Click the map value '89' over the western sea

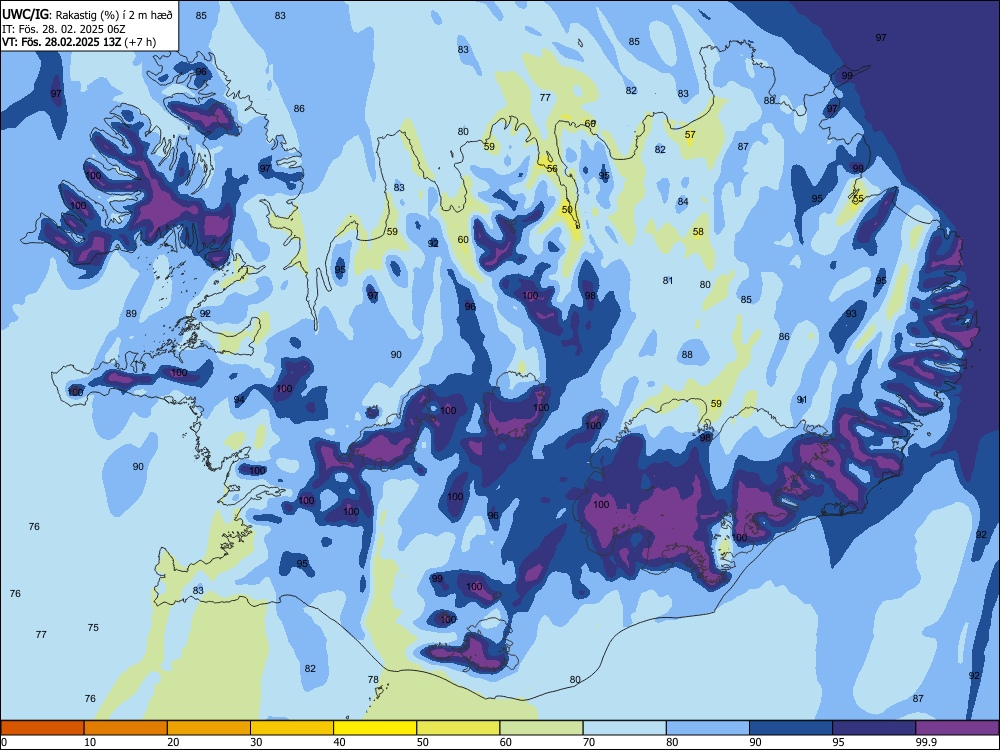point(131,313)
